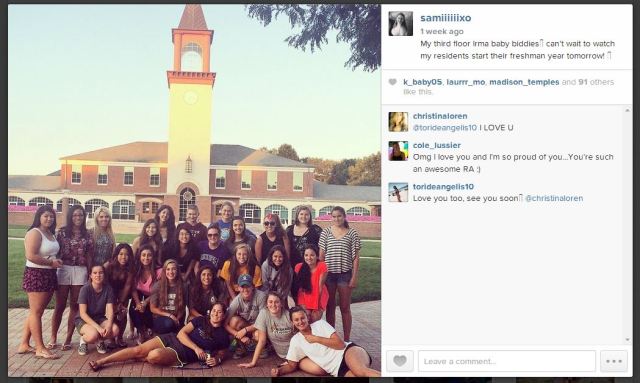Open samiiiiiixo's profile picture

point(400,24)
